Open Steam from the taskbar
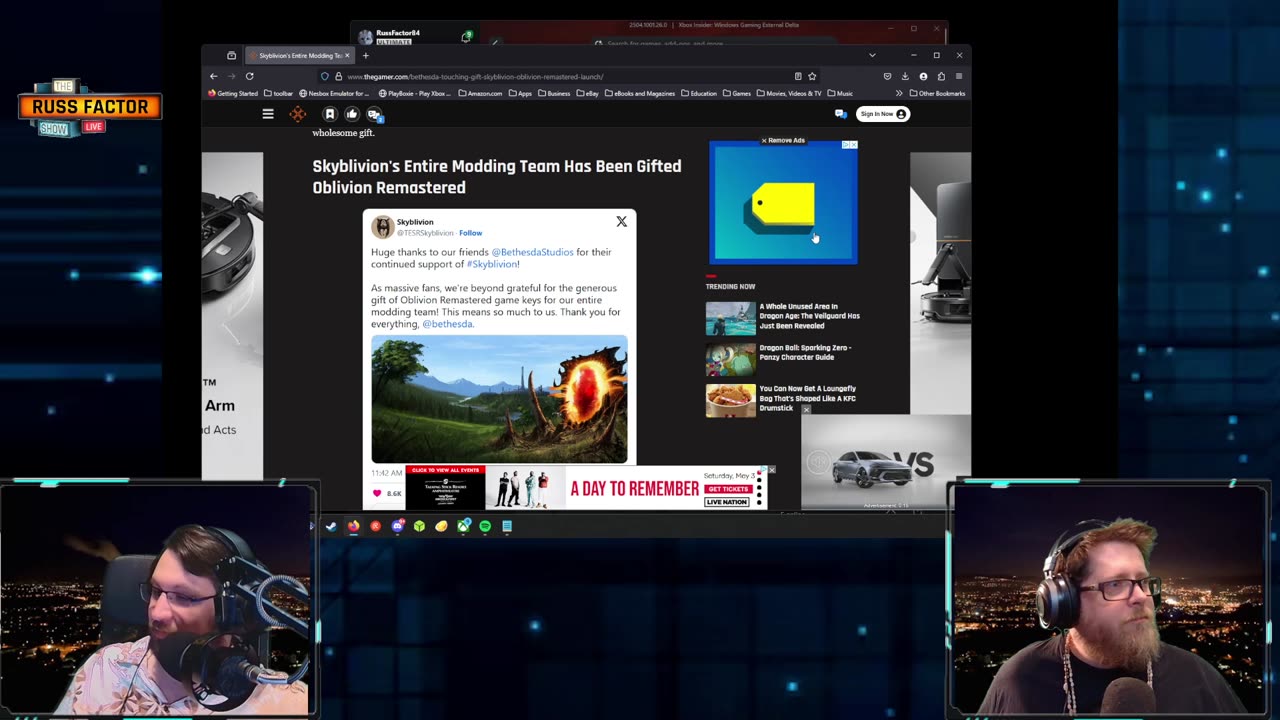Viewport: 1280px width, 720px height. tap(331, 526)
